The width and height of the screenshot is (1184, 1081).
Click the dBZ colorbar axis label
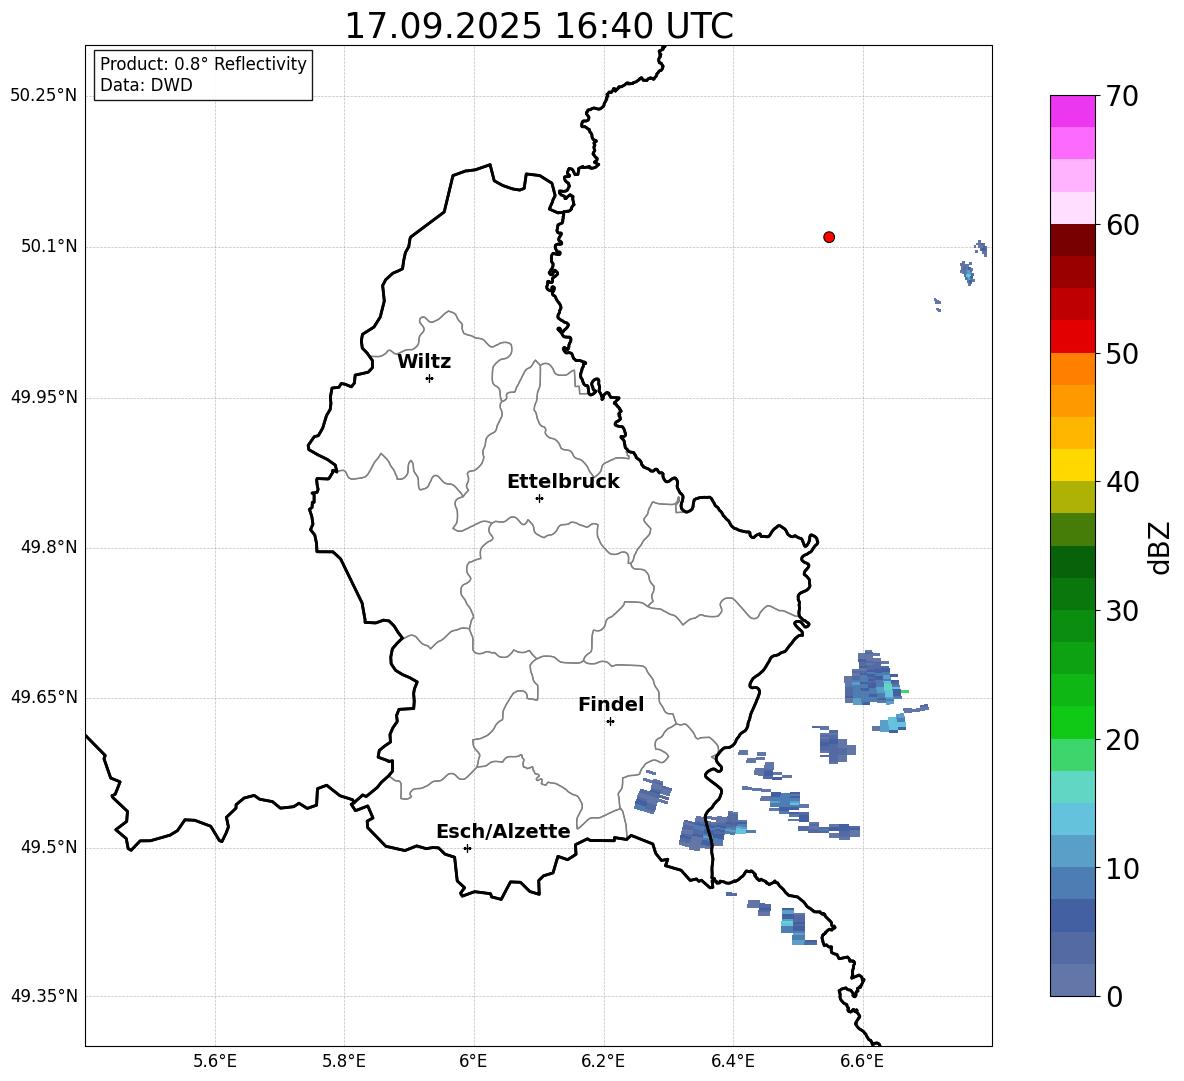[1159, 547]
